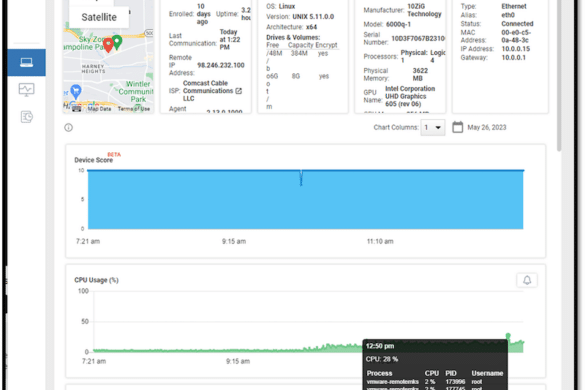Click the 12:50 pm tooltip header
Screen dimensions: 585x390
pos(380,346)
